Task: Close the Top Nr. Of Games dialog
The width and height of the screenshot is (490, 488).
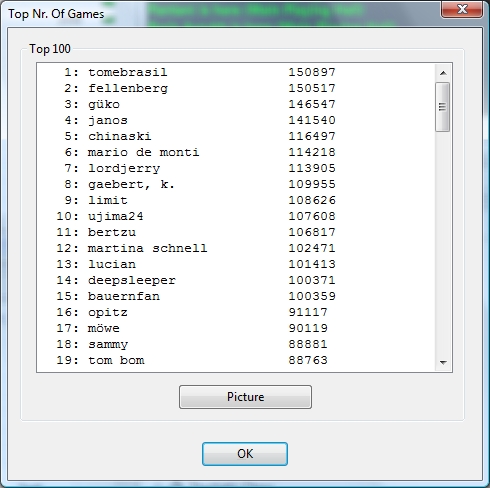Action: [x=462, y=9]
